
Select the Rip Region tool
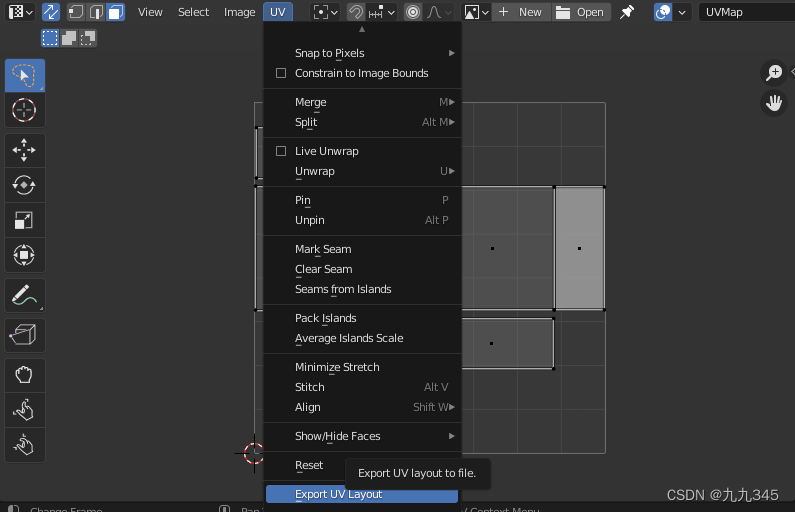(25, 335)
